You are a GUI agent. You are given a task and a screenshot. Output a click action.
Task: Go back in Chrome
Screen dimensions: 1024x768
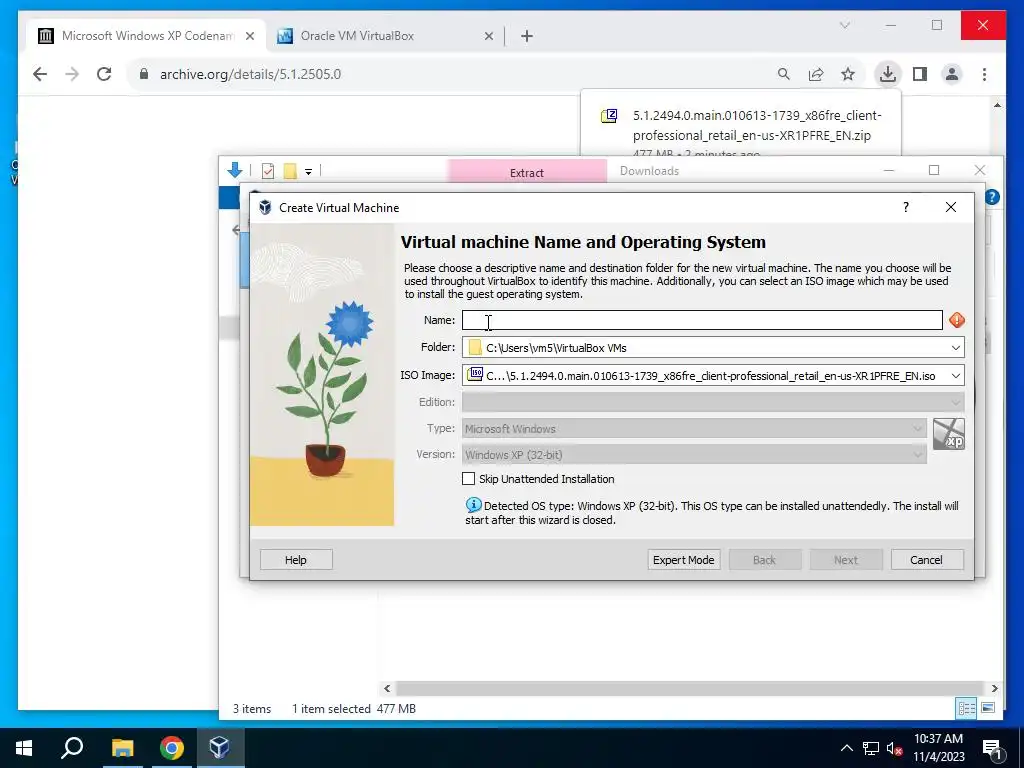tap(40, 74)
